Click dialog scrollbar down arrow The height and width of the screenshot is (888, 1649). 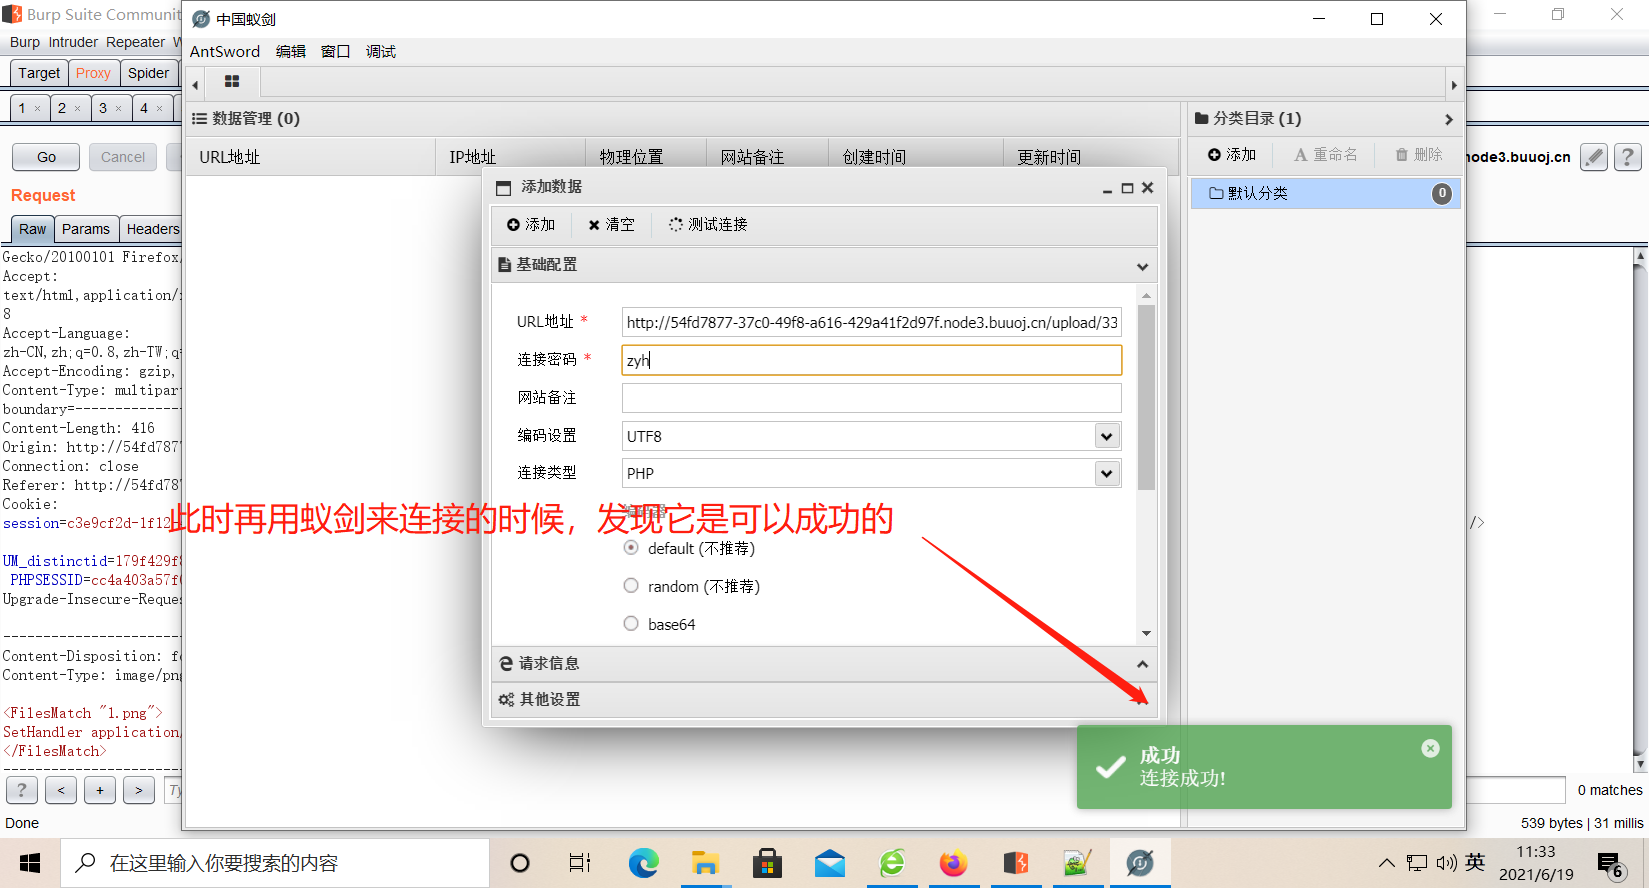click(1146, 633)
